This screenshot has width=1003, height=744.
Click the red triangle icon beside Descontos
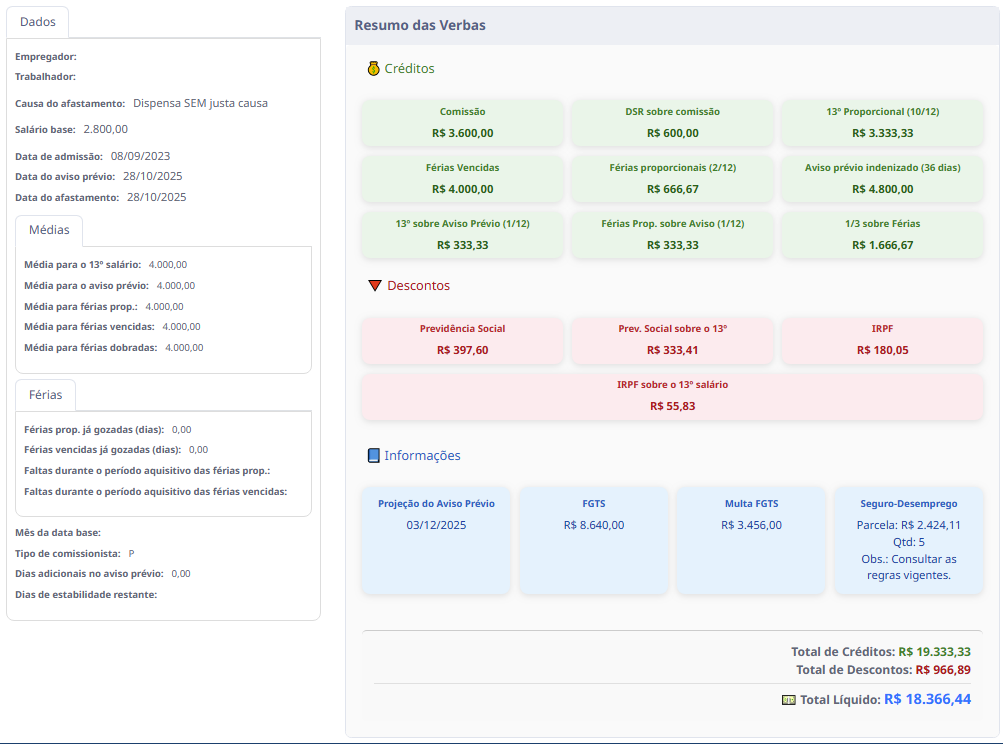(375, 286)
